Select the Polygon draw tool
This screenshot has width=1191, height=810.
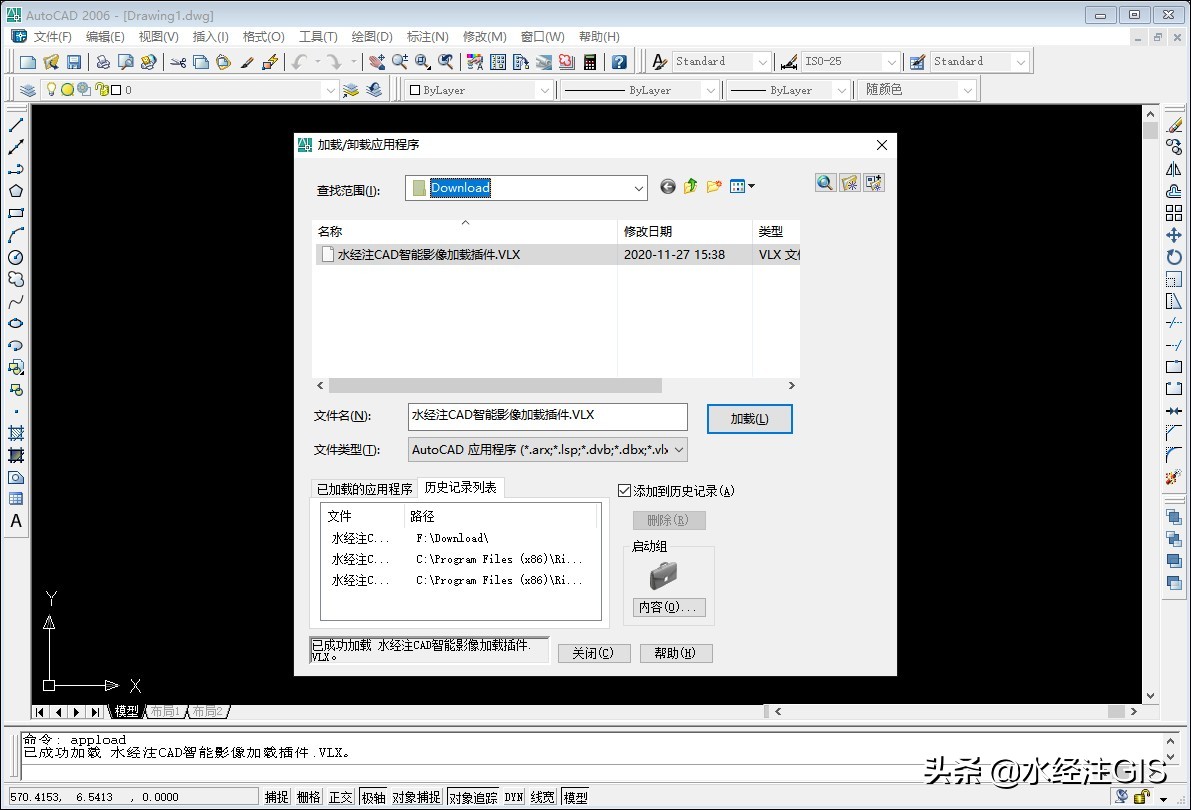[x=16, y=191]
